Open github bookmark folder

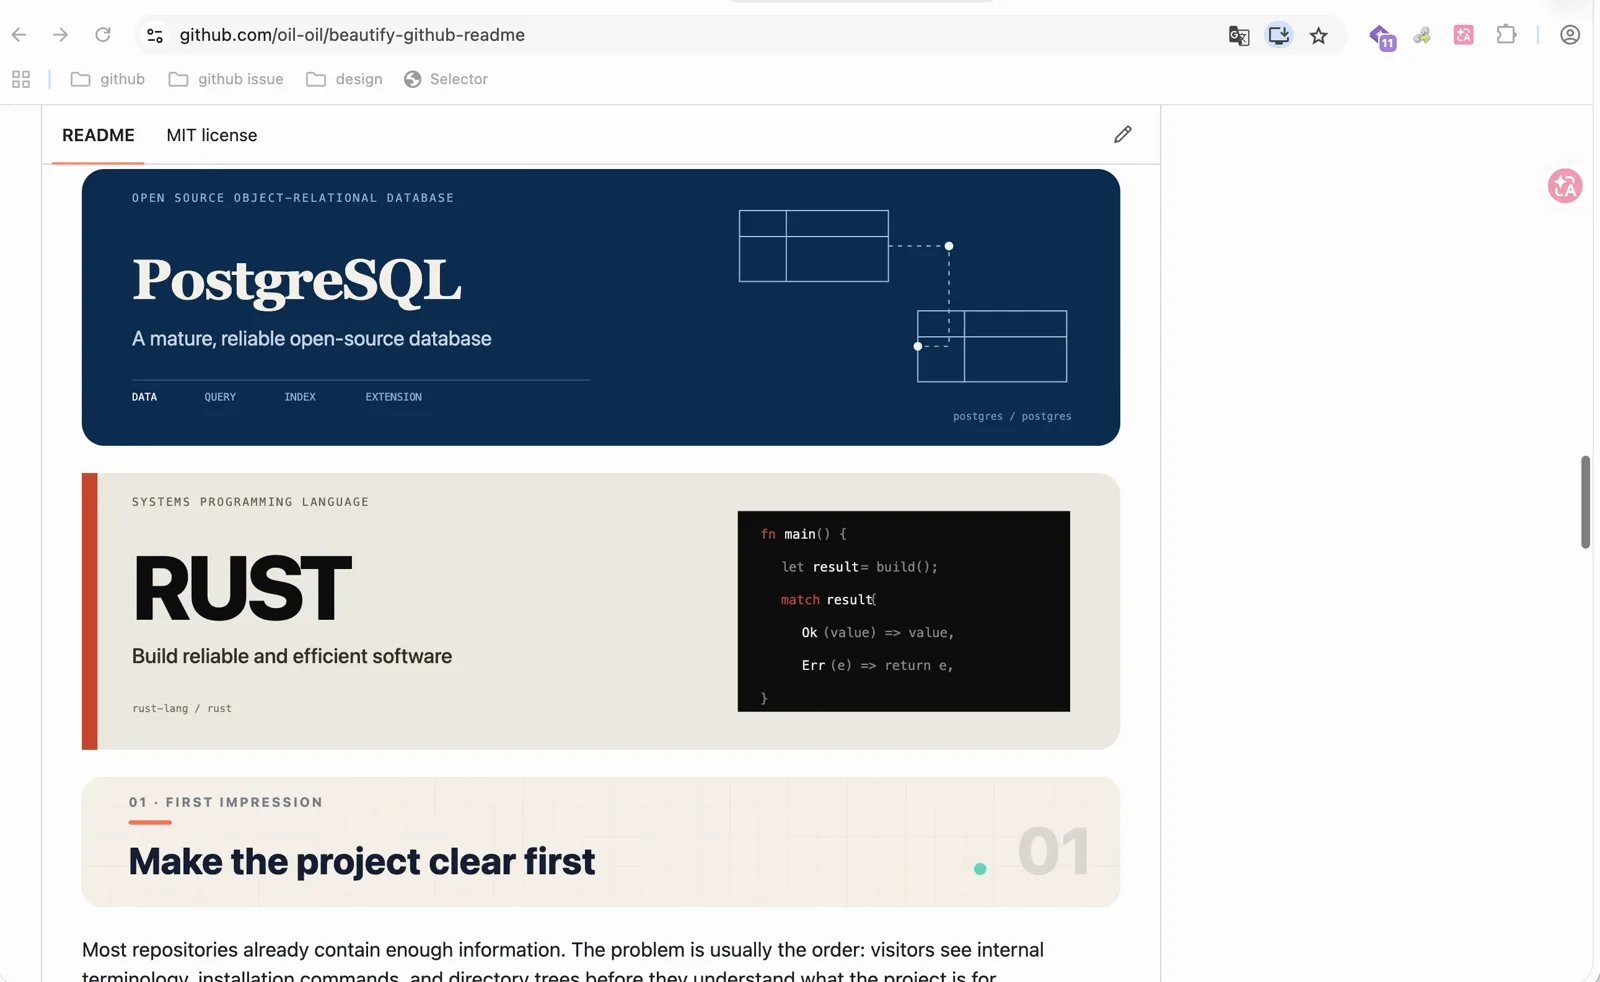tap(108, 79)
